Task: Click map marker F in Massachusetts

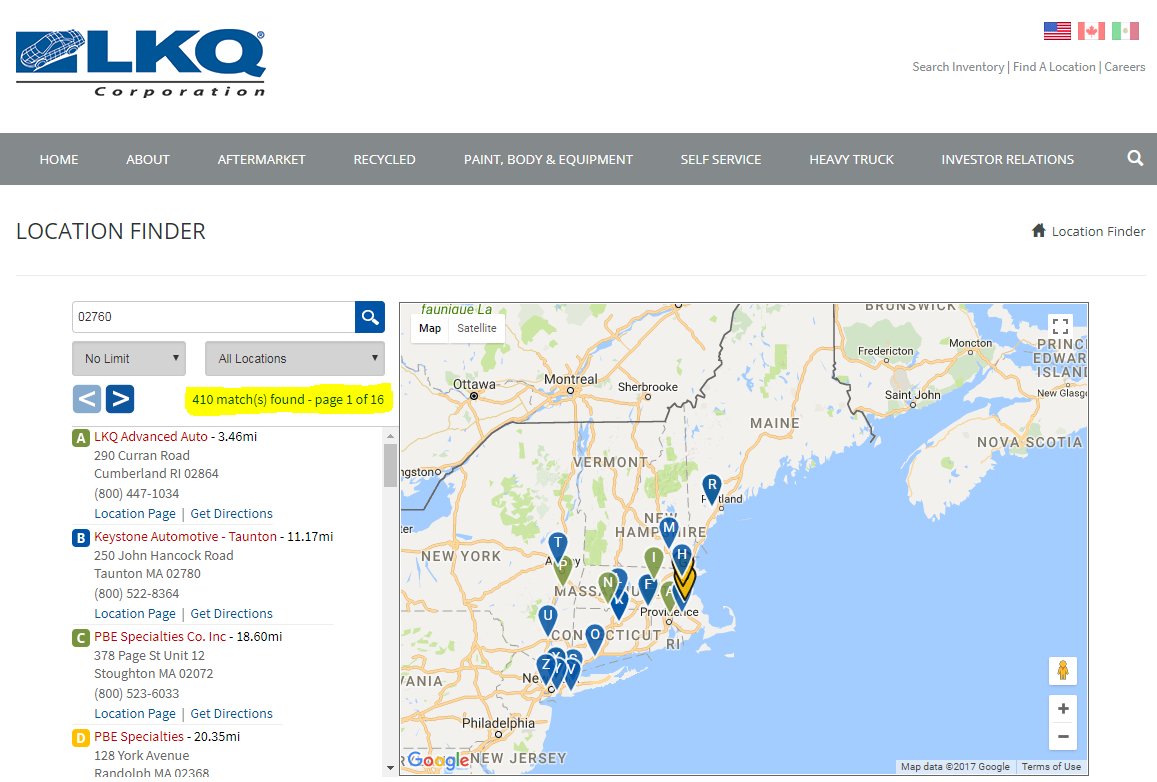Action: (x=647, y=588)
